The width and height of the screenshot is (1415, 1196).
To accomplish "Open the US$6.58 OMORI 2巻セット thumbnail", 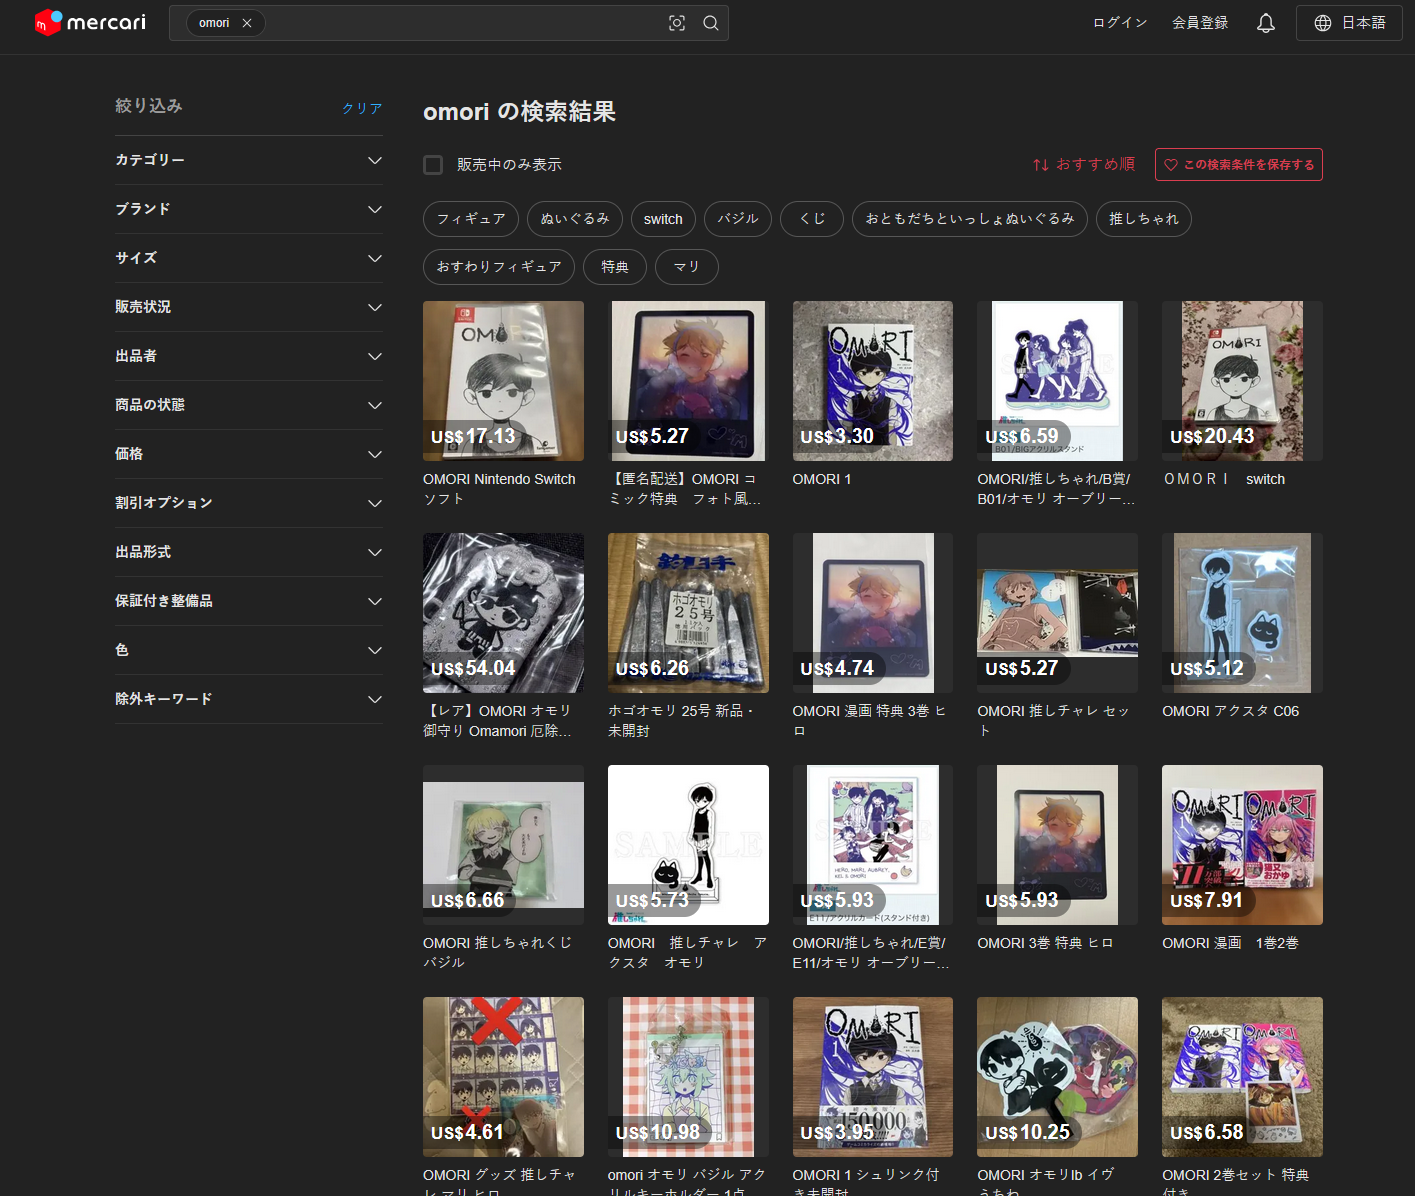I will point(1242,1077).
